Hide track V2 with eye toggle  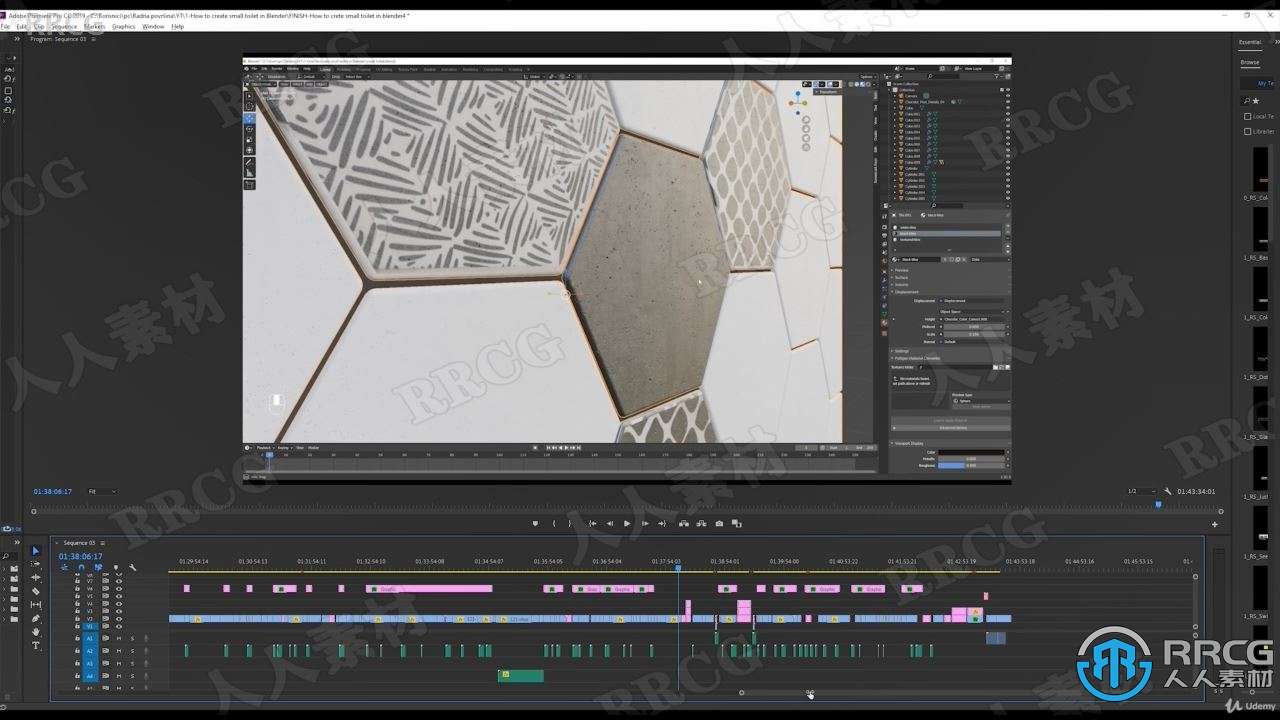click(118, 618)
